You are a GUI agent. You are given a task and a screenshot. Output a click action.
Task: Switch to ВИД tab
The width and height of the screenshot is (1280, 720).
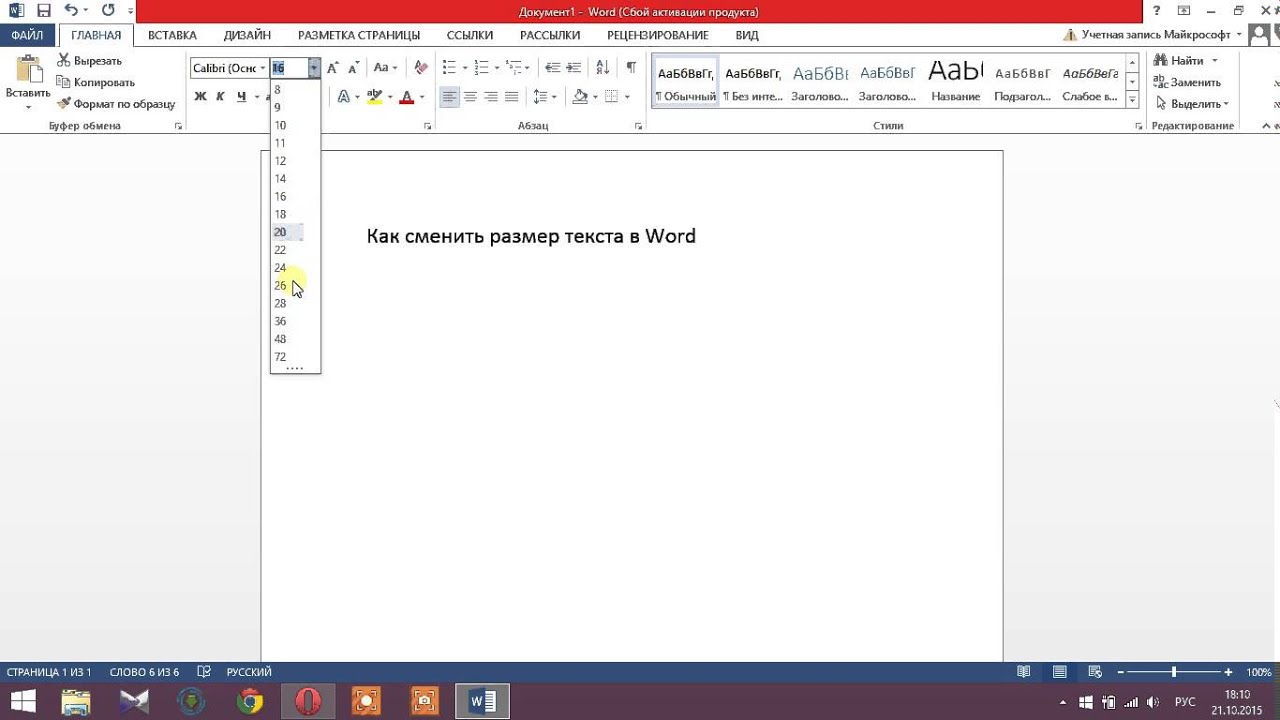point(747,35)
